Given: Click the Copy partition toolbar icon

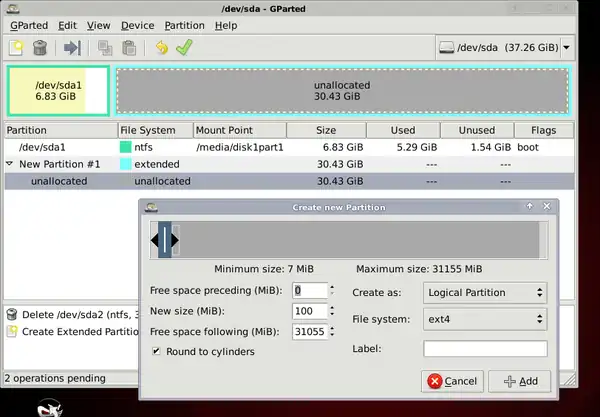Looking at the screenshot, I should 104,47.
